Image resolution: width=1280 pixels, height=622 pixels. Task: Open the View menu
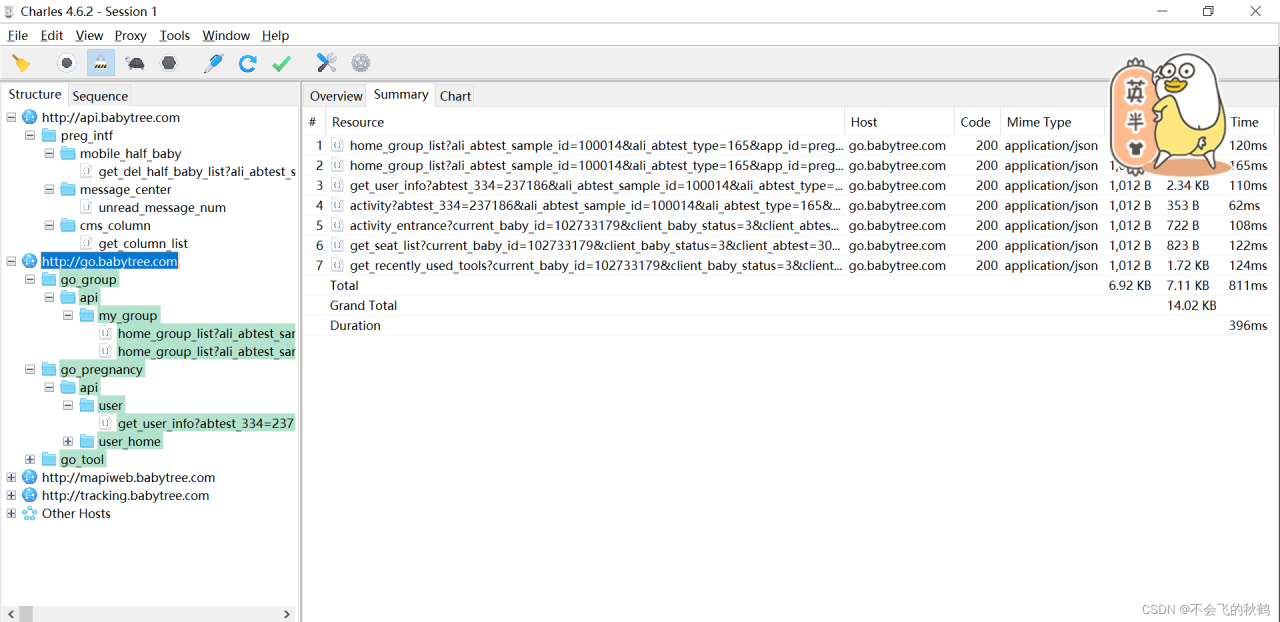coord(89,35)
